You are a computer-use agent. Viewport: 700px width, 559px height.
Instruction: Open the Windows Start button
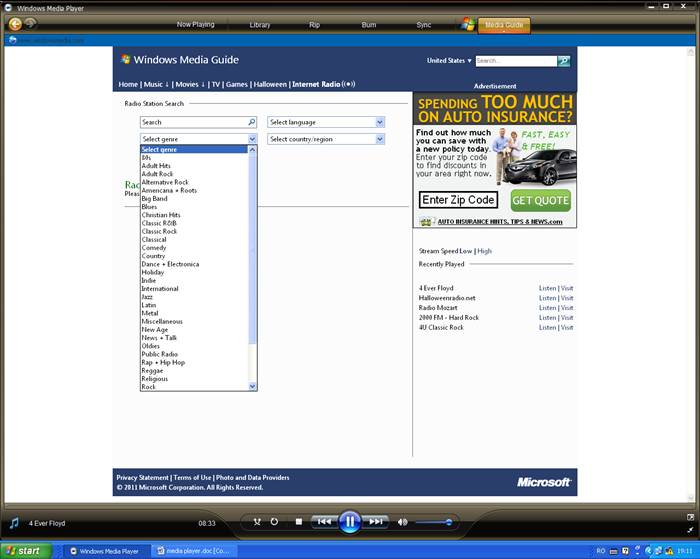25,551
